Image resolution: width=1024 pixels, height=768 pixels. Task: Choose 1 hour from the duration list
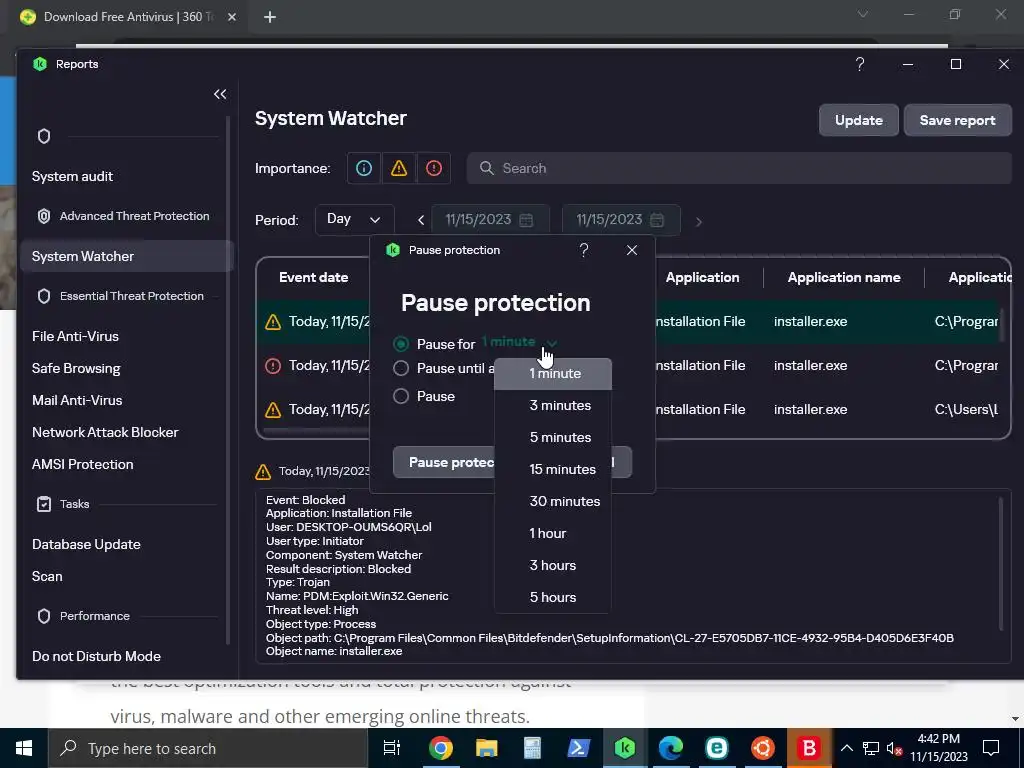[552, 534]
